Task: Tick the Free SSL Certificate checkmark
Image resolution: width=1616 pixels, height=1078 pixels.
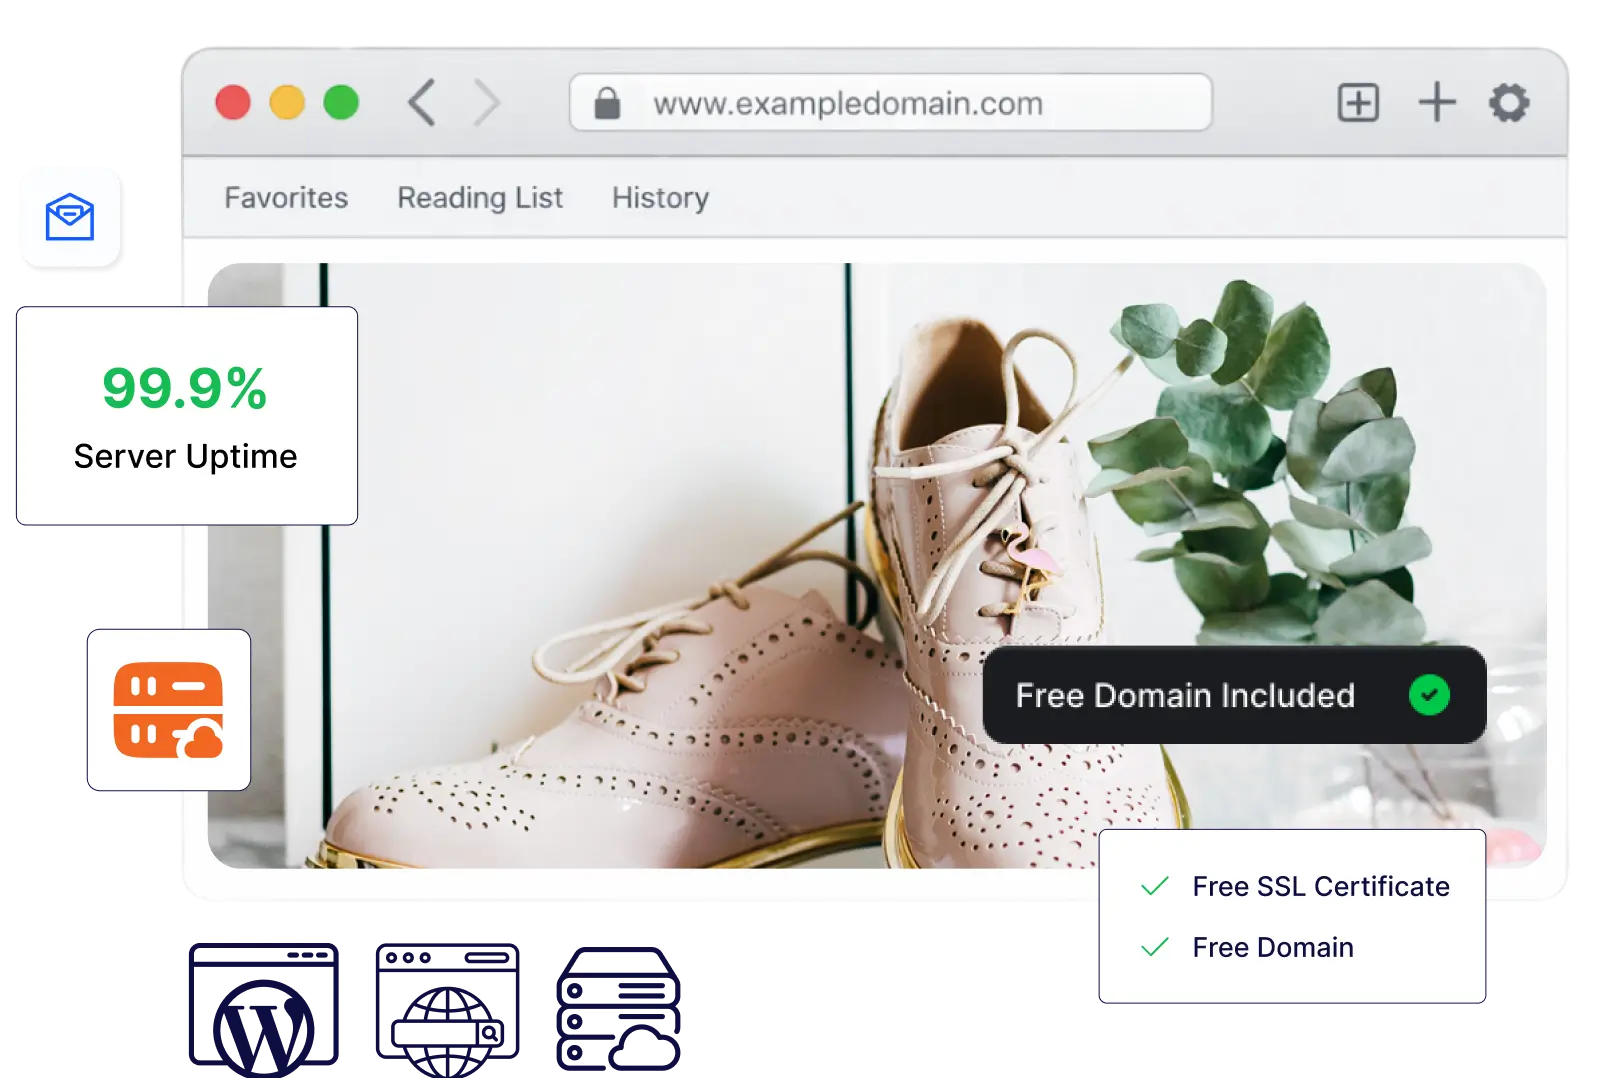Action: tap(1155, 886)
